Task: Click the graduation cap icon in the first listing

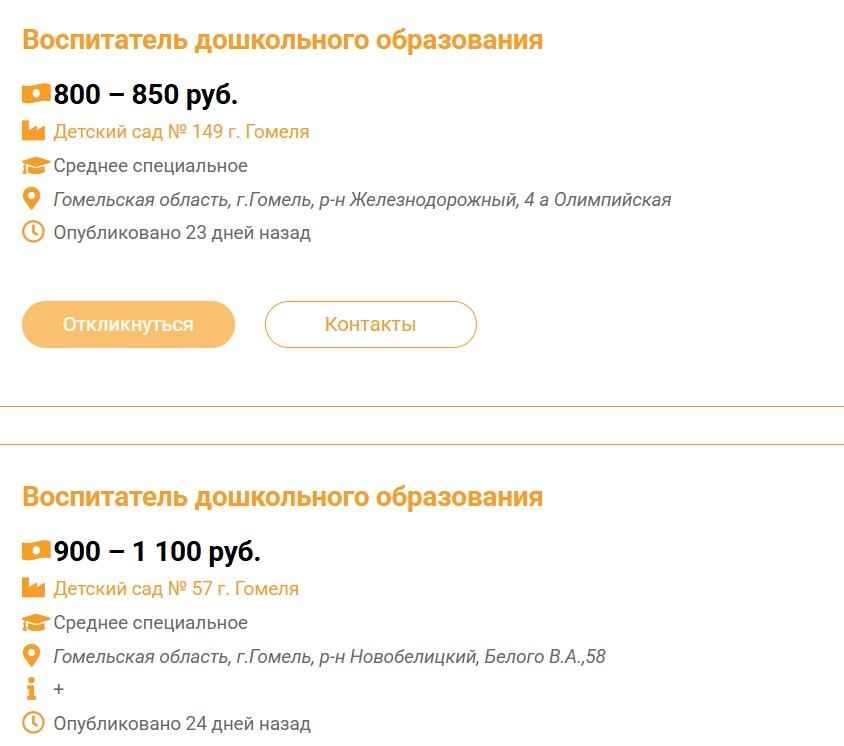Action: (x=35, y=166)
